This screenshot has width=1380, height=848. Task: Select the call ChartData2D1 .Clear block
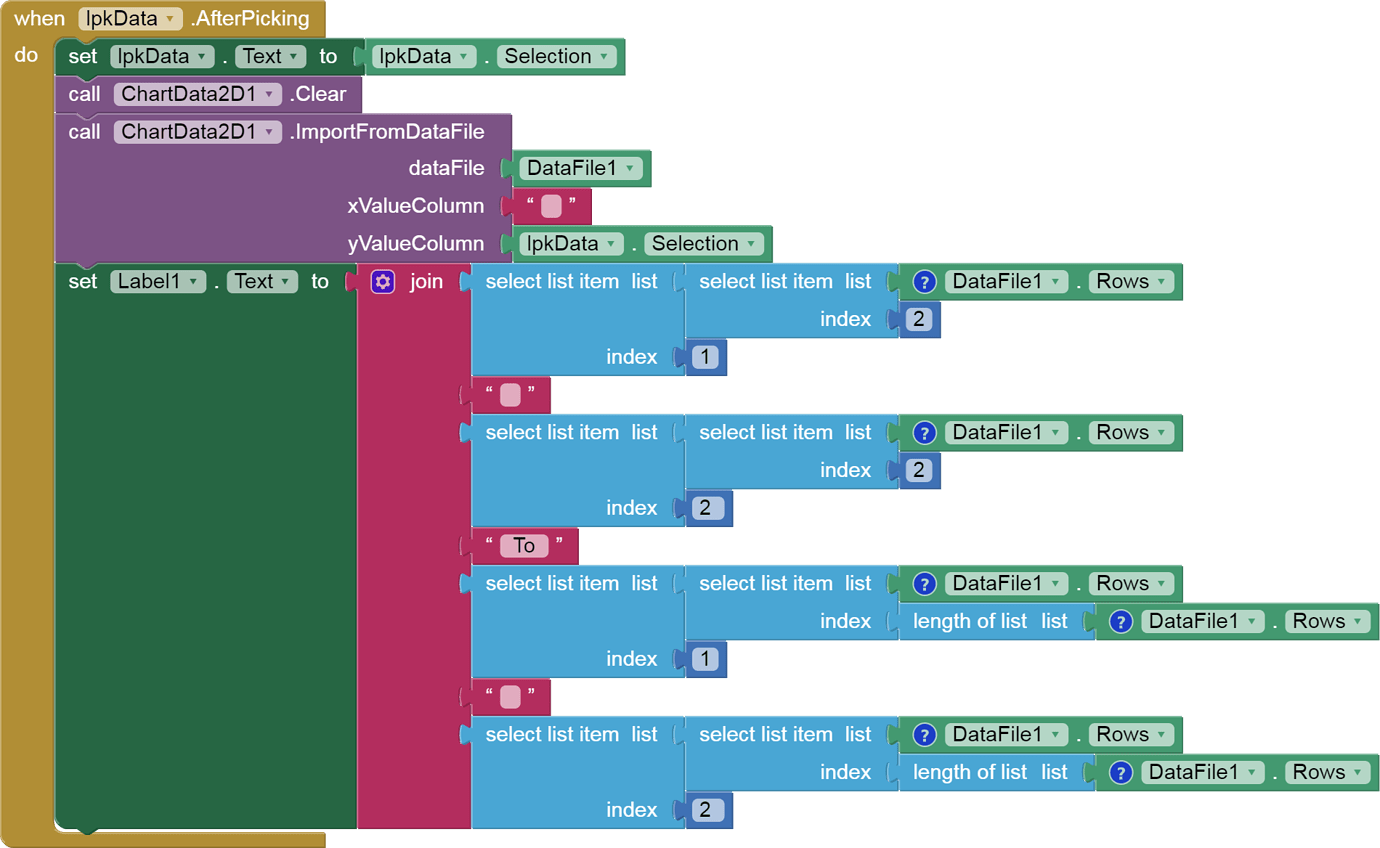pyautogui.click(x=84, y=94)
